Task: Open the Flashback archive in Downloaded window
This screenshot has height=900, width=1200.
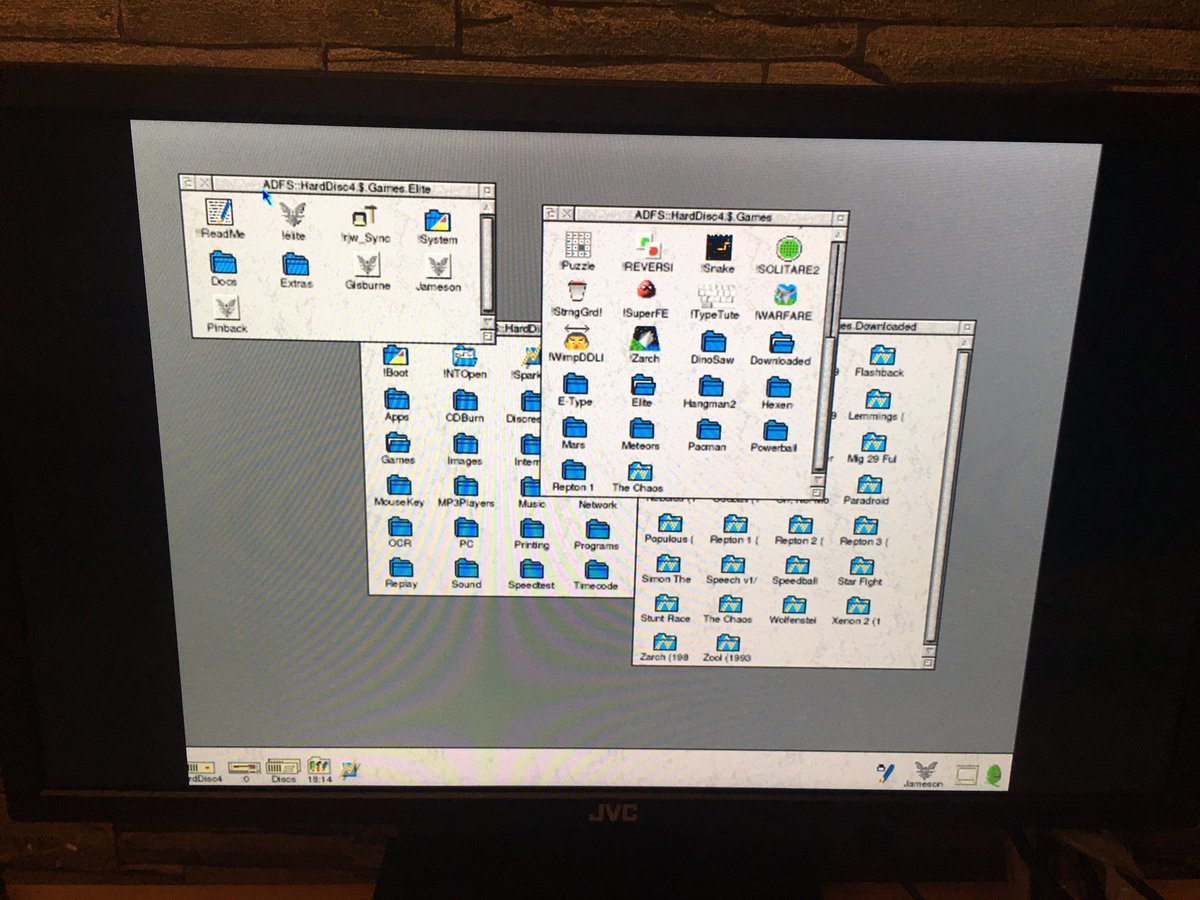Action: [881, 355]
